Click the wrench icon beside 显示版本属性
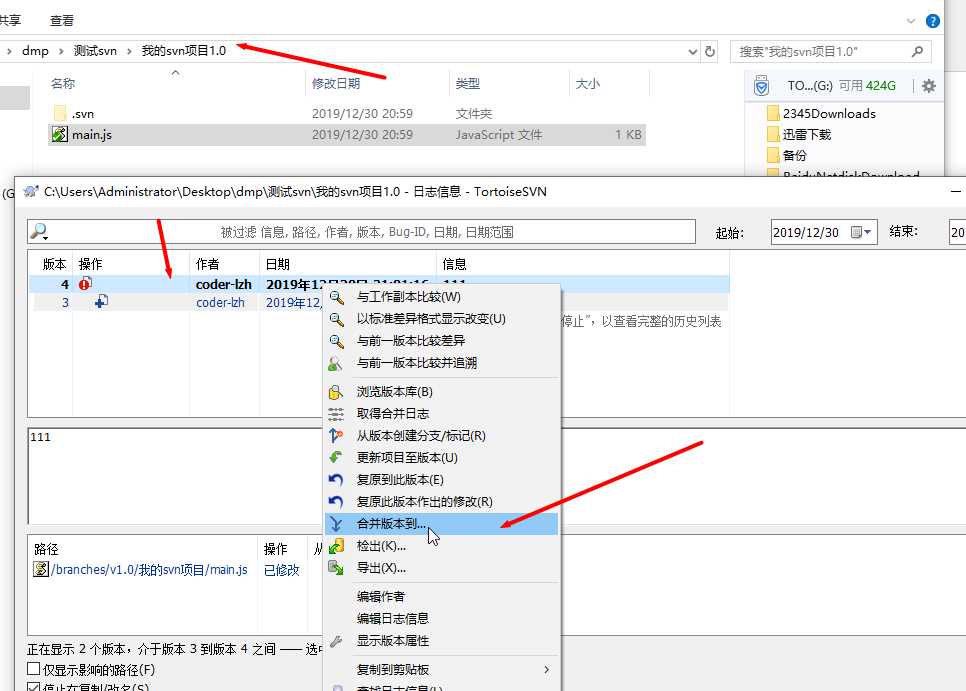Screen dimensions: 966x691 pyautogui.click(x=336, y=641)
